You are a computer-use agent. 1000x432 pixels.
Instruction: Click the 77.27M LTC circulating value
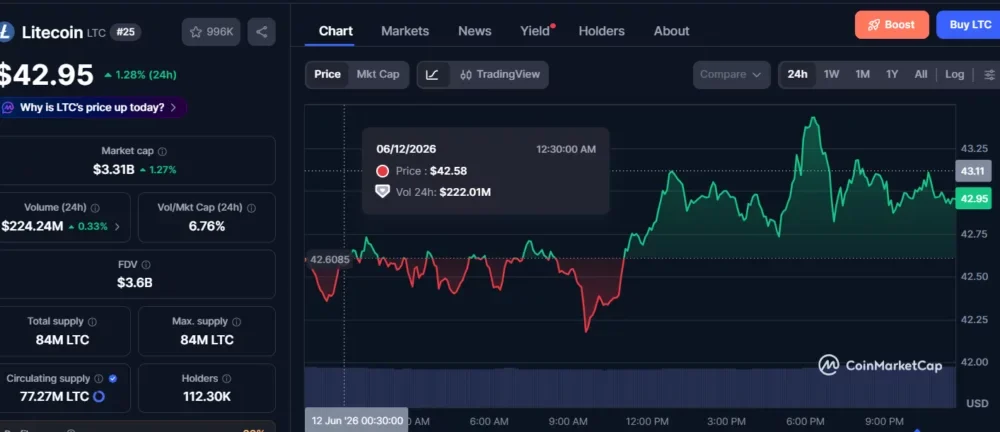(x=54, y=396)
